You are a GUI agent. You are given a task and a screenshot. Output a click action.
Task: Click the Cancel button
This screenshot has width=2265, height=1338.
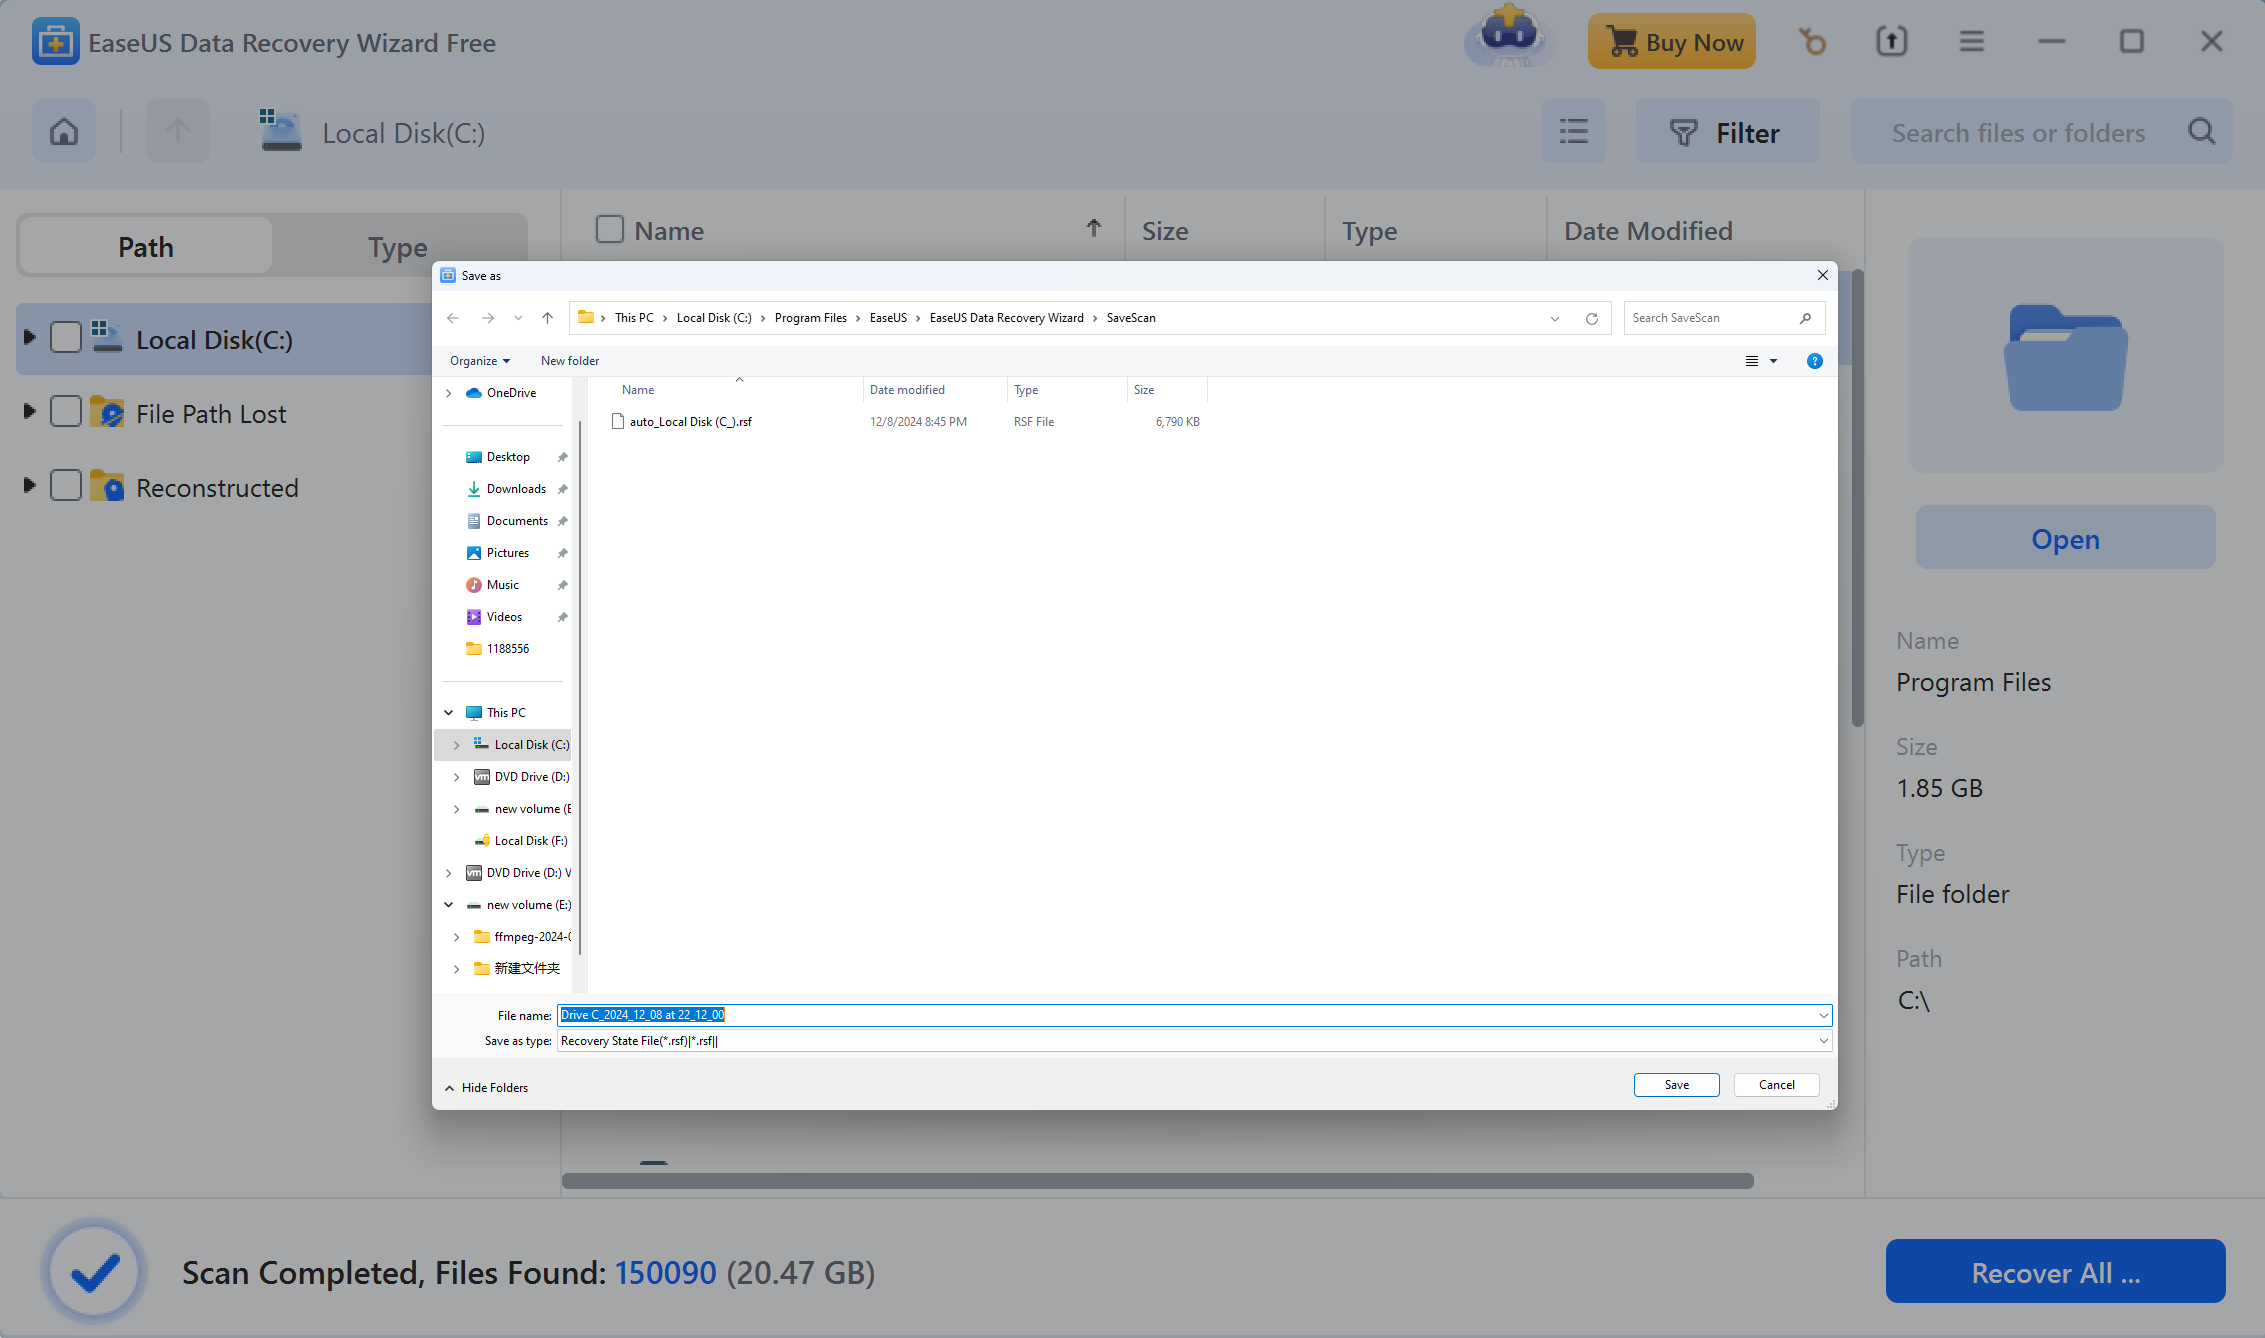tap(1777, 1085)
